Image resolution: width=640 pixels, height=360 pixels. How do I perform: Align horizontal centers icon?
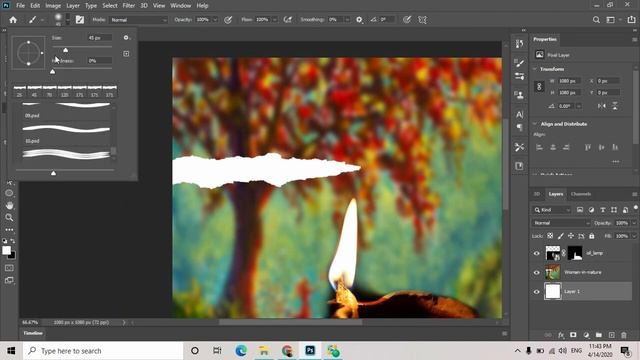[x=553, y=147]
